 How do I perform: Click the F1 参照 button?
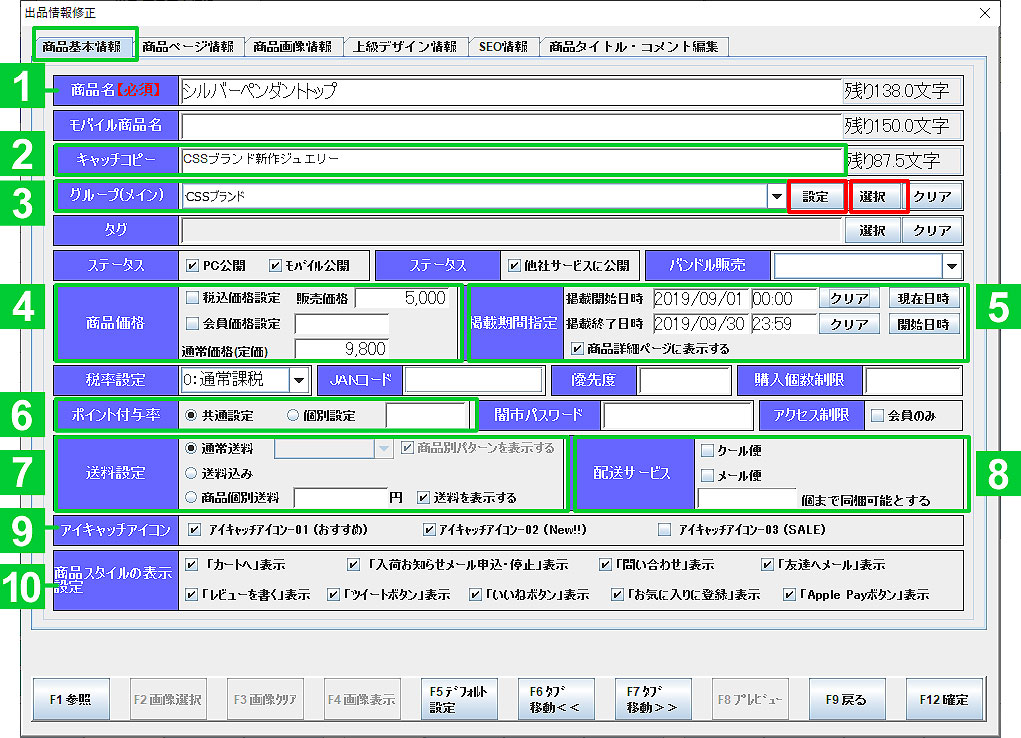[71, 700]
